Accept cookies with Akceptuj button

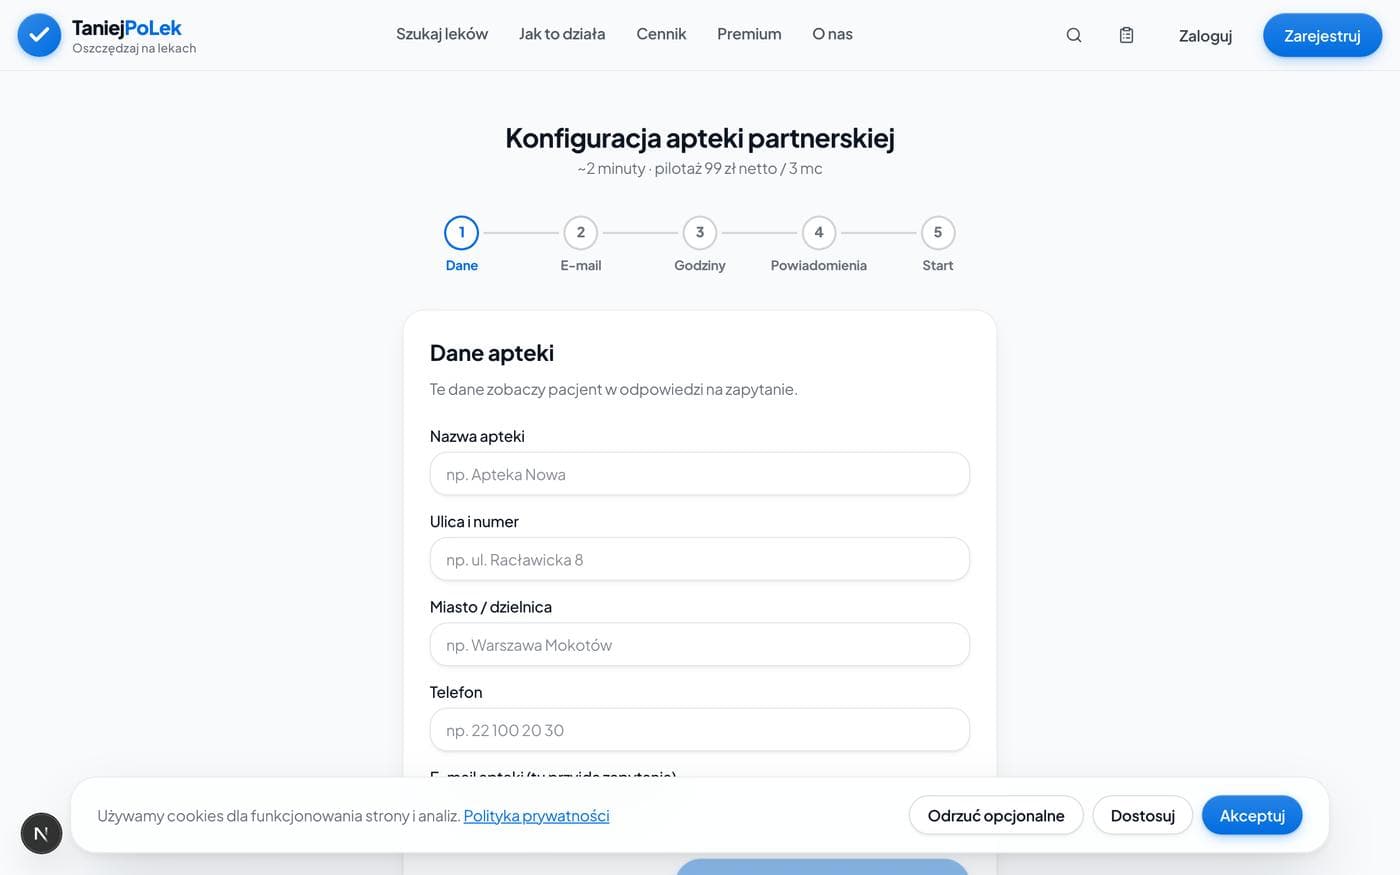(1252, 815)
